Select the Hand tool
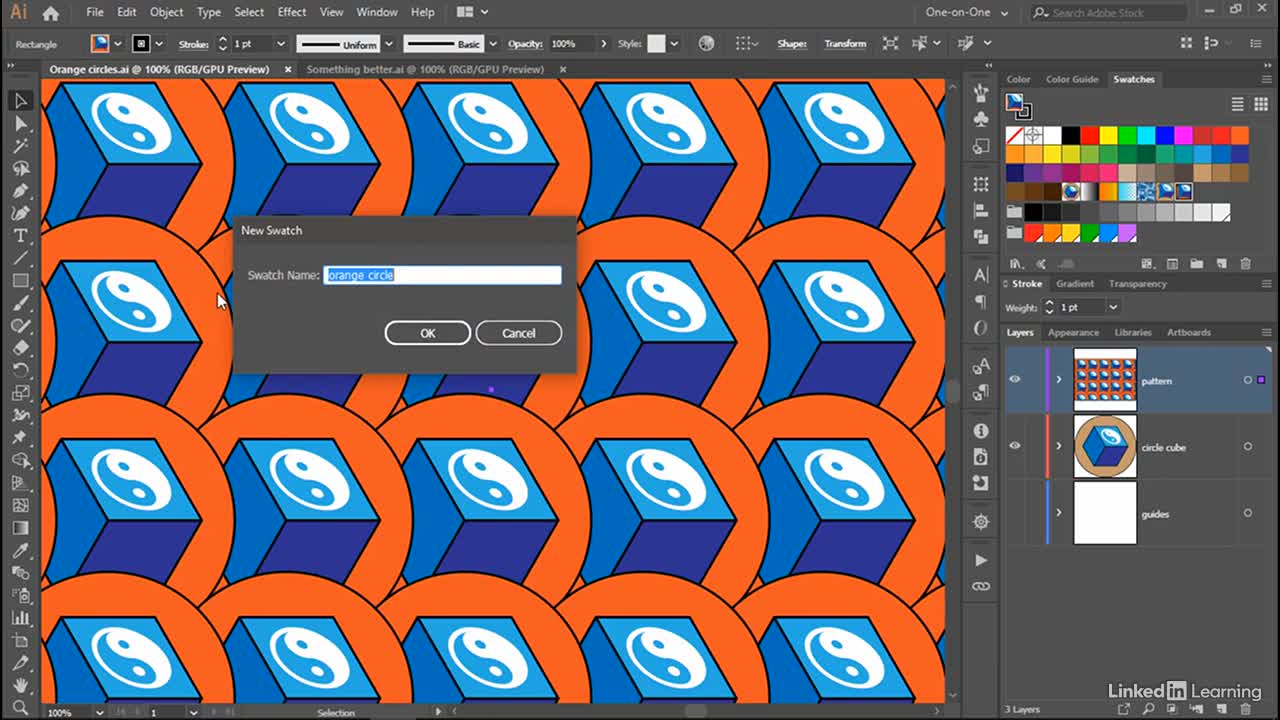The width and height of the screenshot is (1280, 720). click(x=20, y=685)
